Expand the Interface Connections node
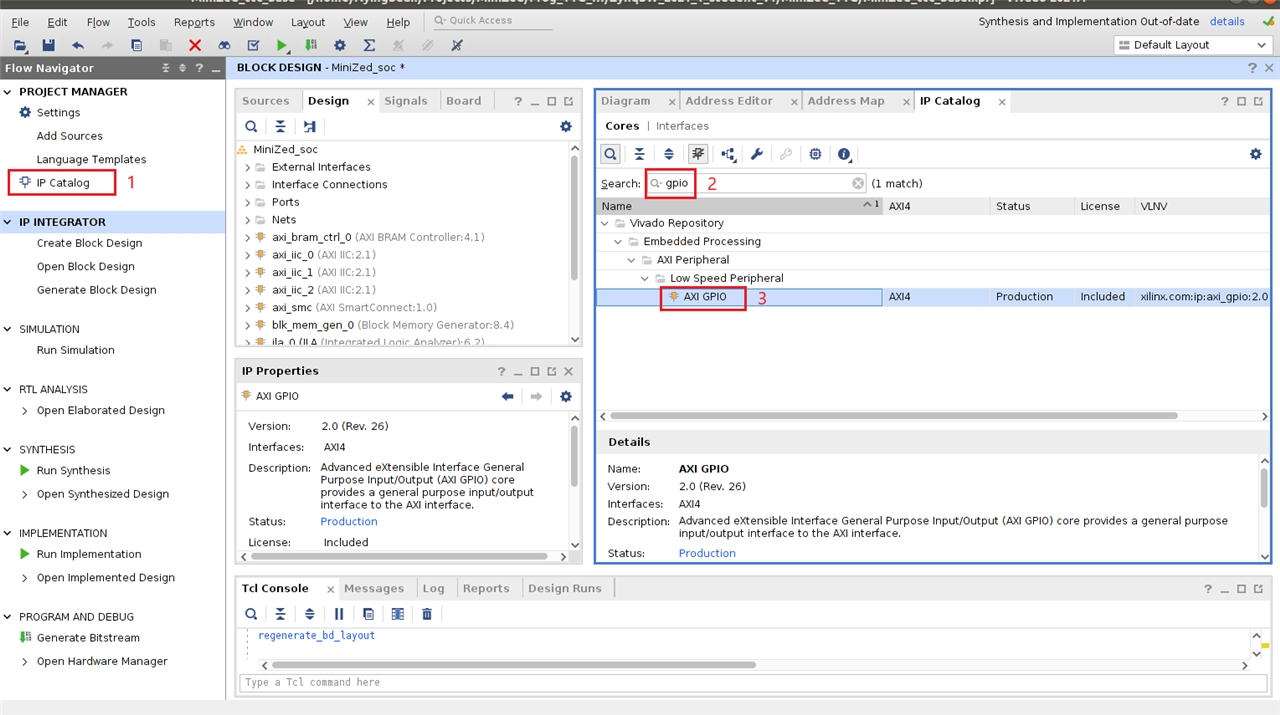Screen dimensions: 1280x715 [248, 185]
